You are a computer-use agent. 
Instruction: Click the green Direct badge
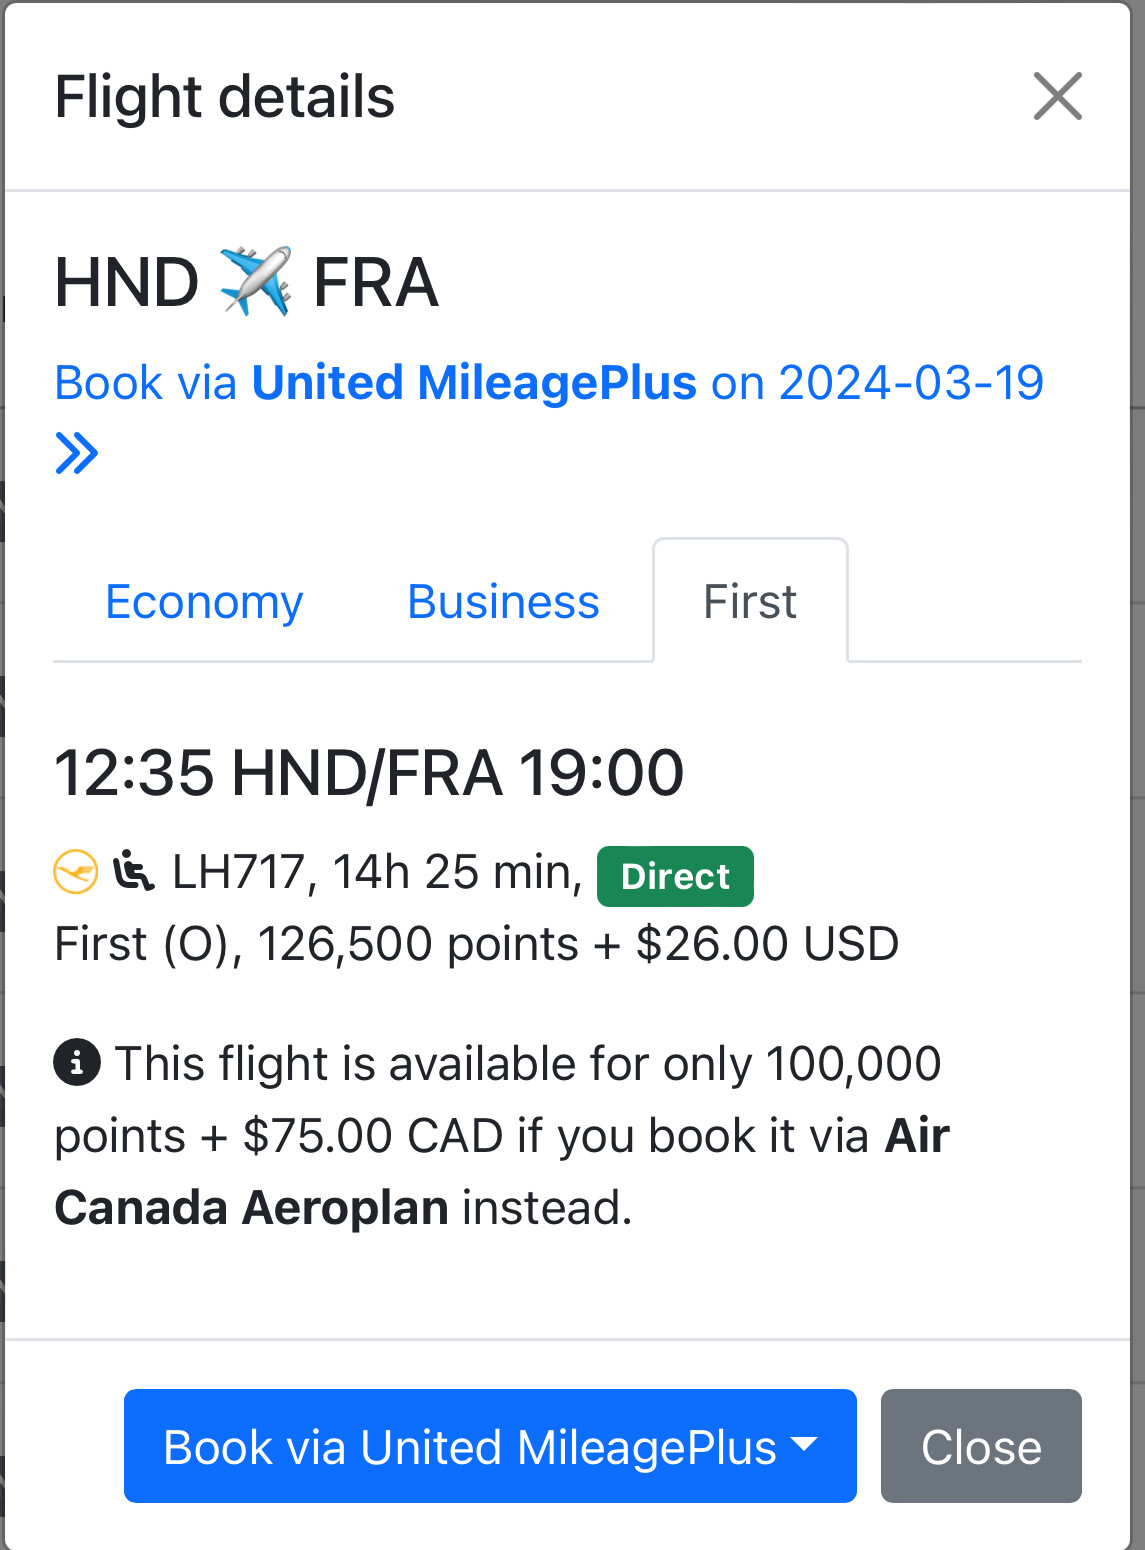pos(675,876)
